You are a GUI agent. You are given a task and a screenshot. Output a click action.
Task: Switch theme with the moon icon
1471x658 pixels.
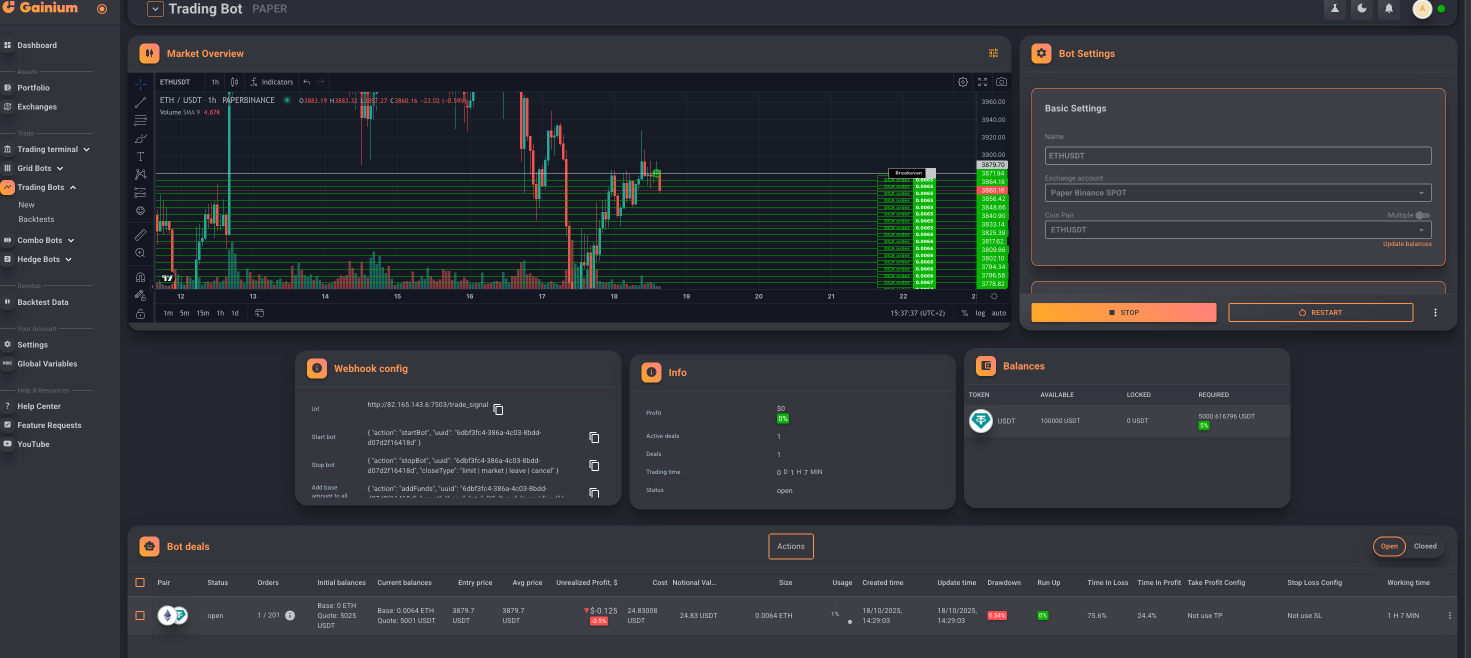pos(1361,9)
